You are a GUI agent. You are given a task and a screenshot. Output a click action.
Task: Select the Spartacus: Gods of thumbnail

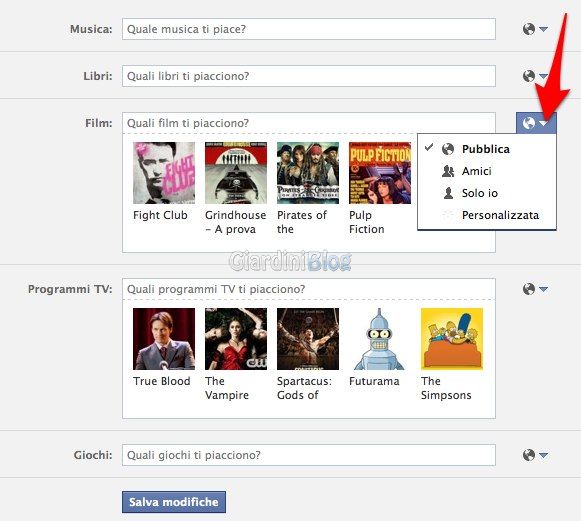pyautogui.click(x=308, y=339)
